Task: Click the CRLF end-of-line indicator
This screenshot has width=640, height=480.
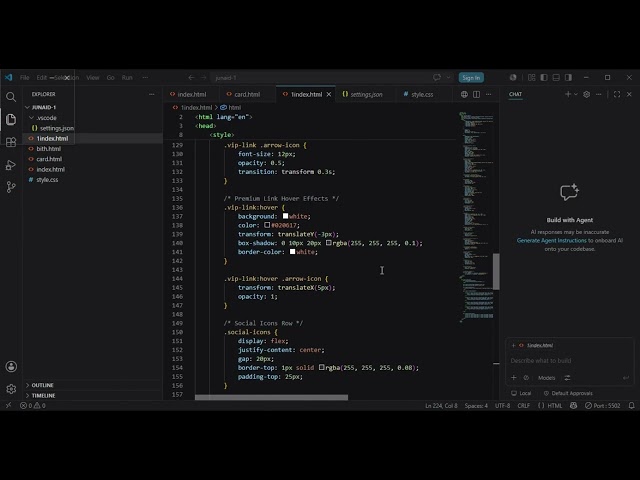Action: tap(524, 405)
